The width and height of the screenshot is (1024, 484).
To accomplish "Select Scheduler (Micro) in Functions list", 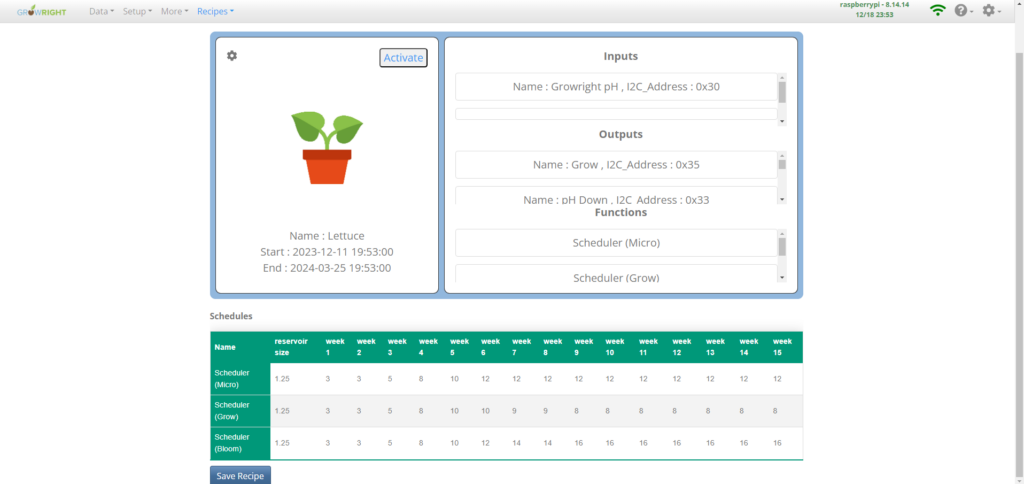I will point(616,243).
